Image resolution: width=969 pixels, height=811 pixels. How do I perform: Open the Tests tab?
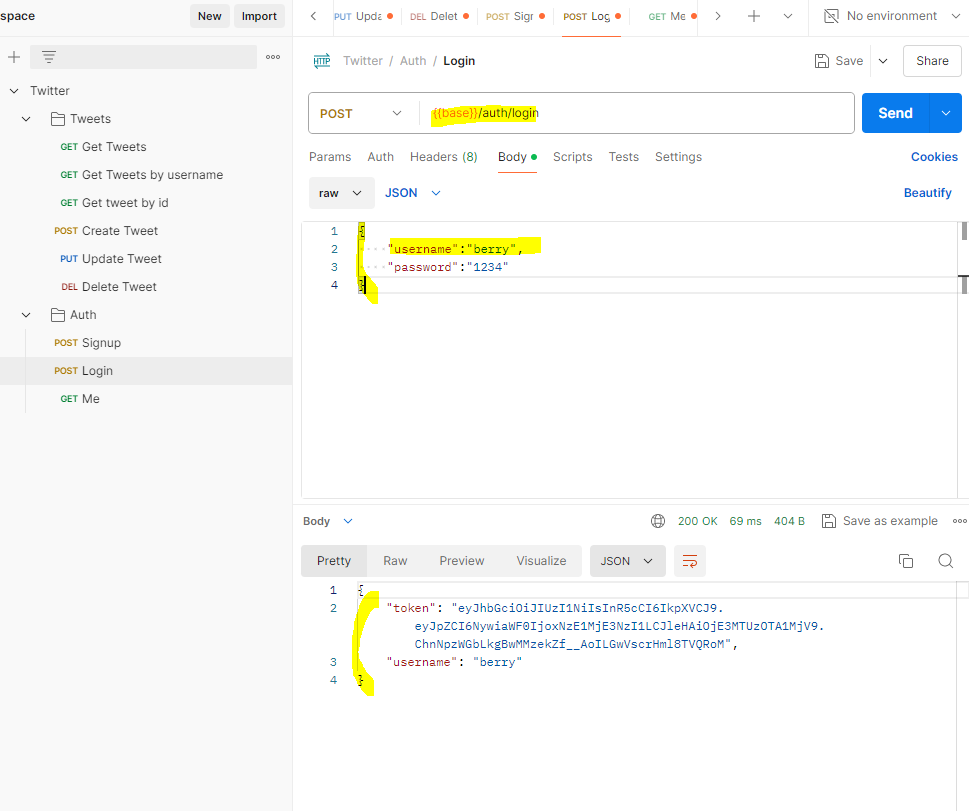coord(624,157)
